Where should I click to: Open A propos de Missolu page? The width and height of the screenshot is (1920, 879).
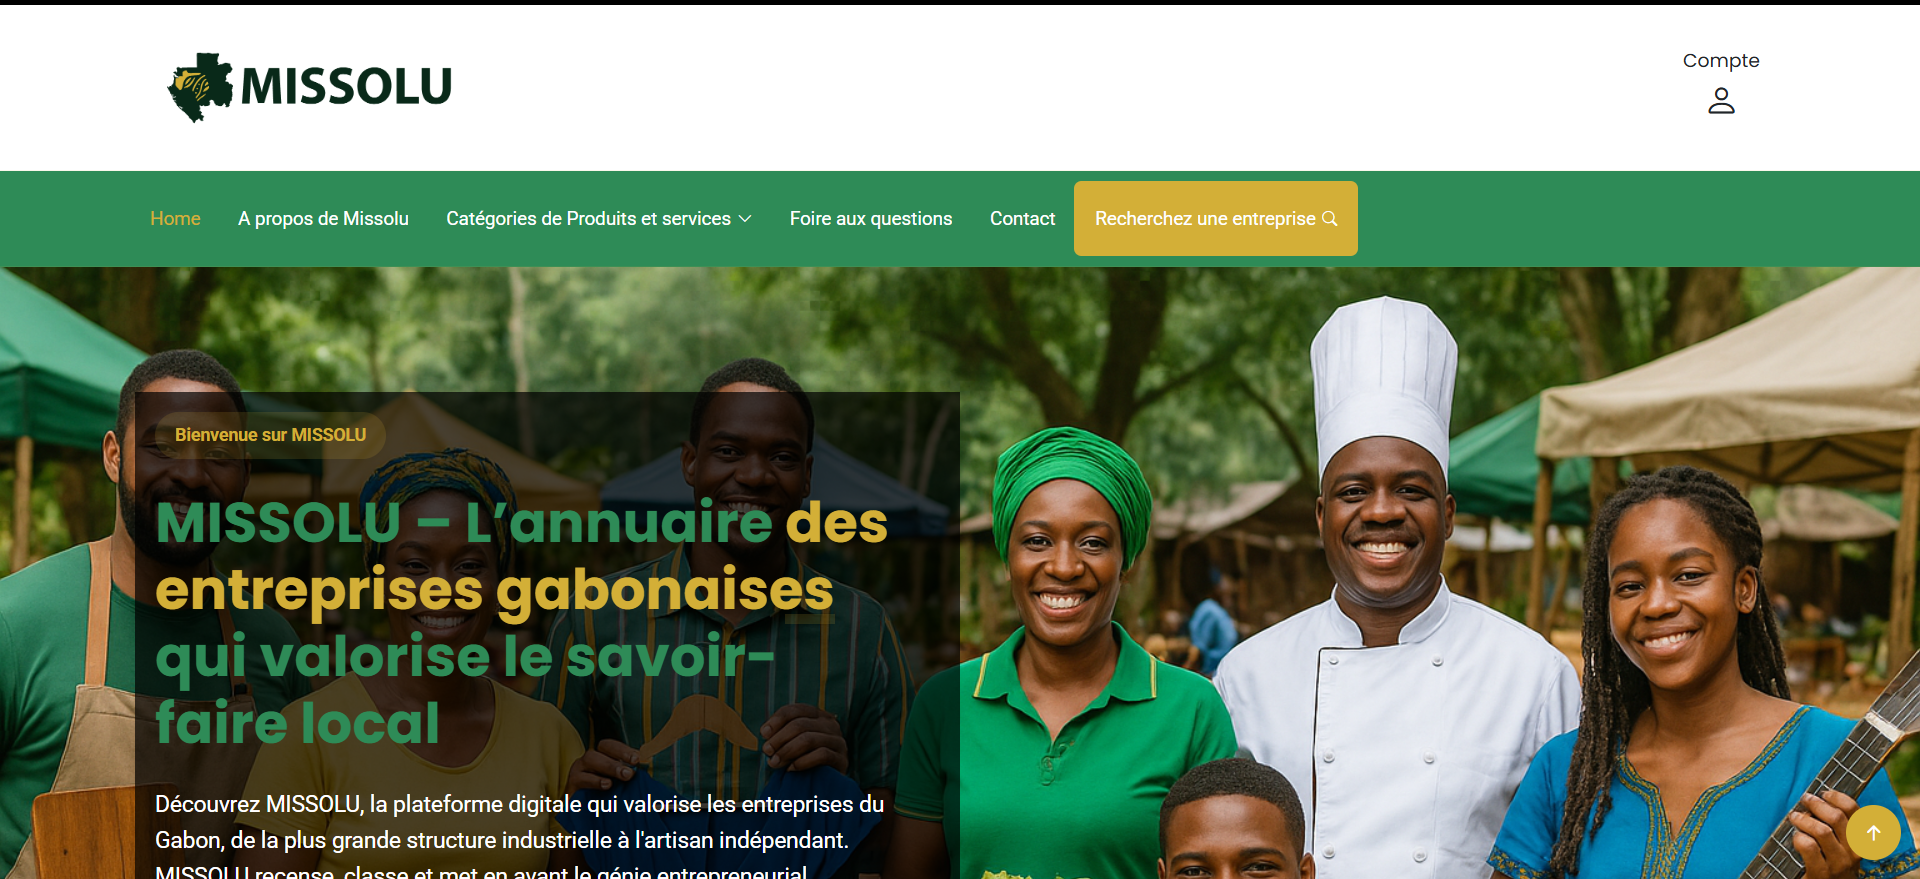coord(323,218)
